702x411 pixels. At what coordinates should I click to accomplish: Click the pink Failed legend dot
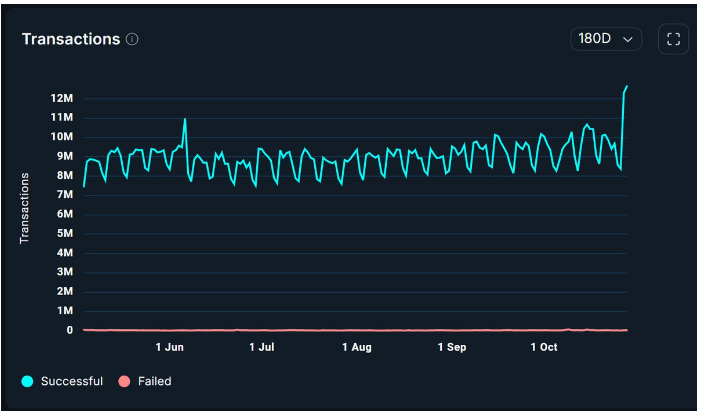(125, 381)
